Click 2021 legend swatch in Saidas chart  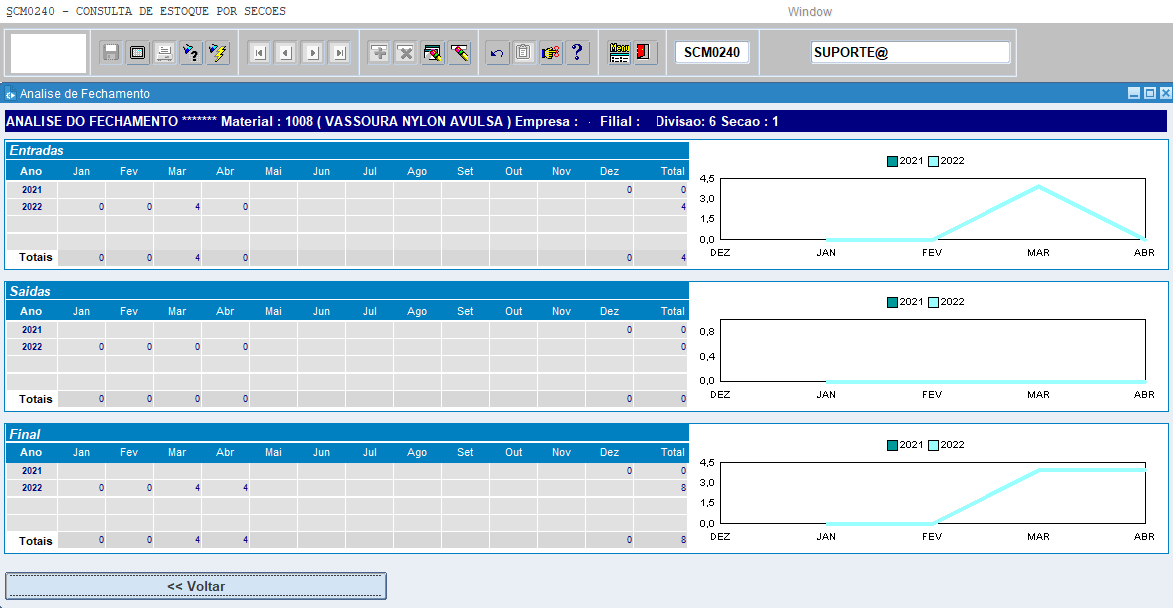tap(892, 302)
